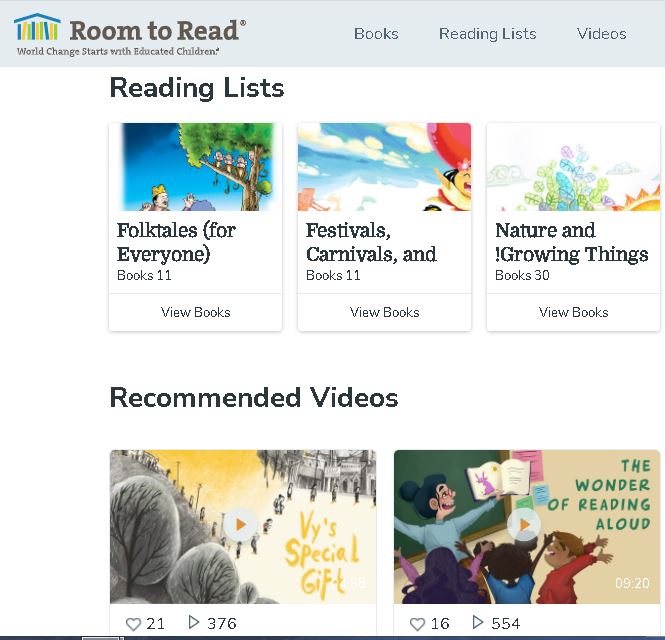Click Nature and Growing Things cover image
The image size is (665, 640).
click(x=573, y=167)
